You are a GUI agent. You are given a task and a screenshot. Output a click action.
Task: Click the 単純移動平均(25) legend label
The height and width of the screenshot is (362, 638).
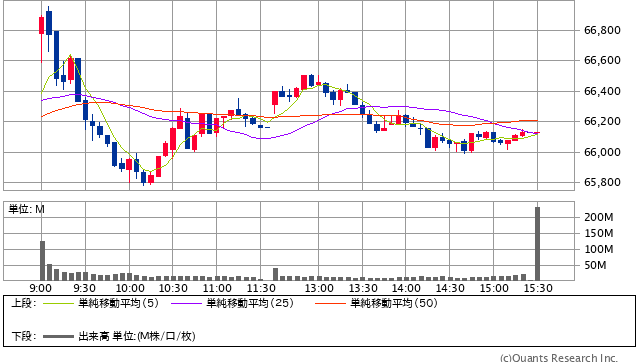point(250,303)
